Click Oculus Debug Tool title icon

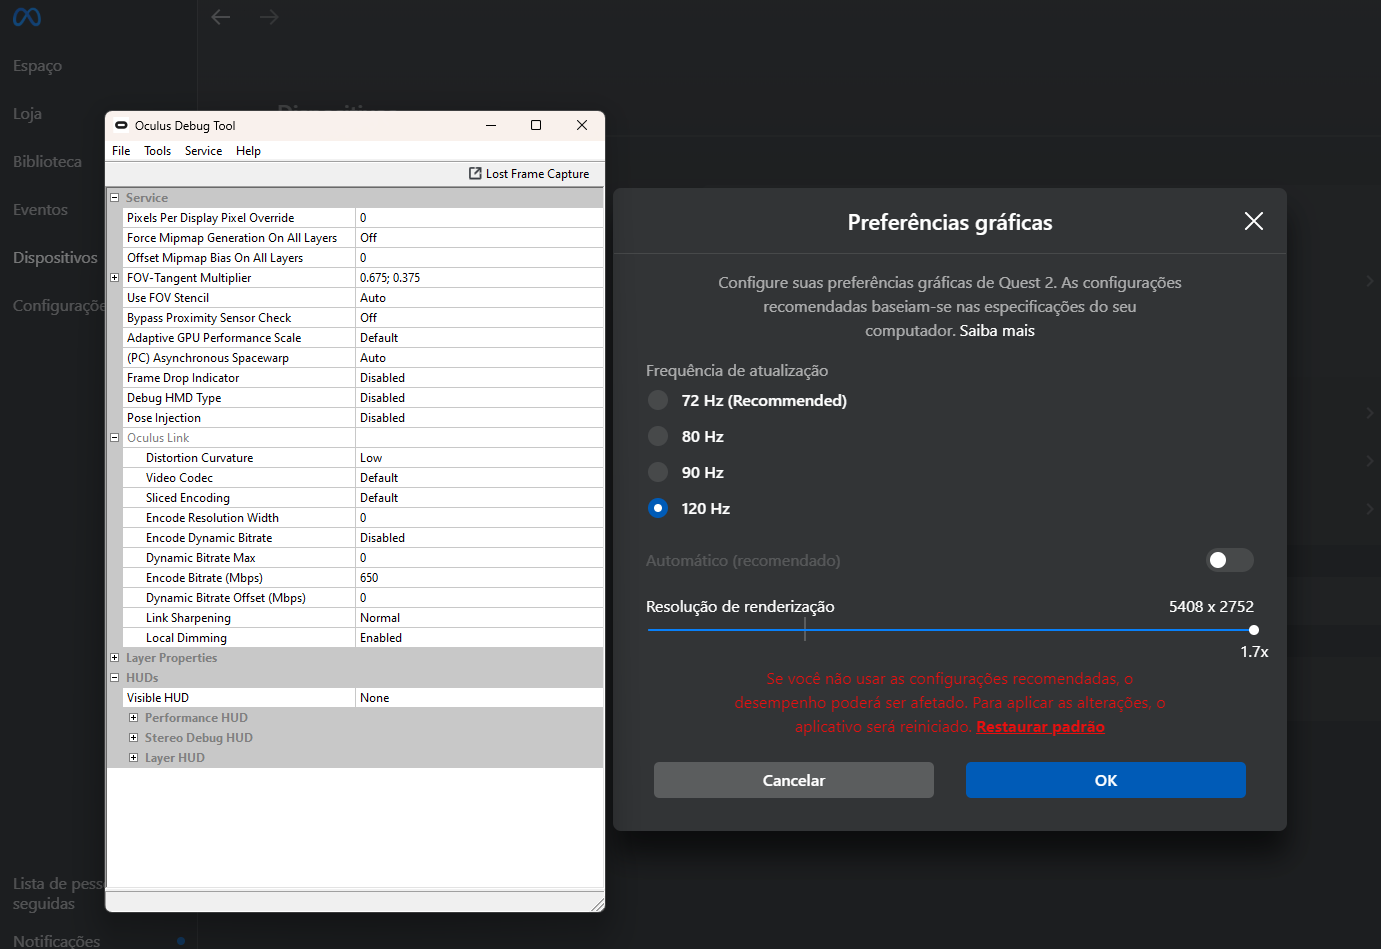coord(121,125)
